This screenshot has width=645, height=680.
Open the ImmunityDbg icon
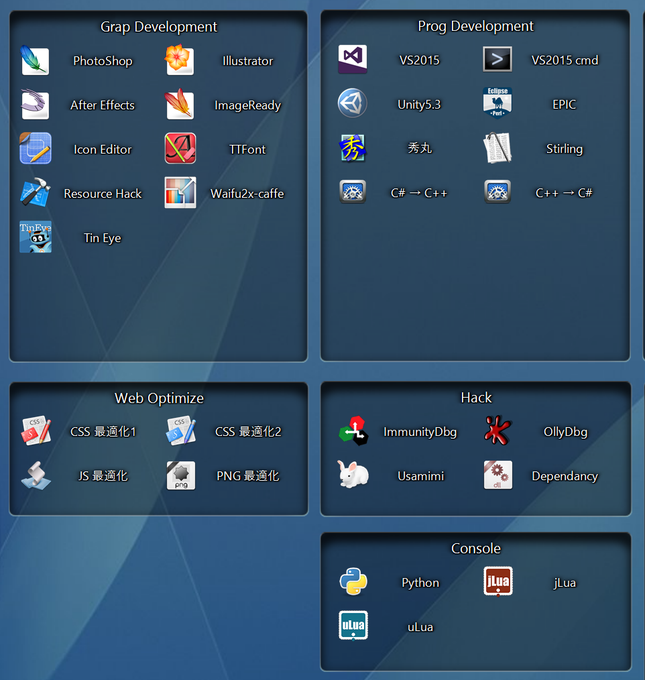[x=354, y=431]
